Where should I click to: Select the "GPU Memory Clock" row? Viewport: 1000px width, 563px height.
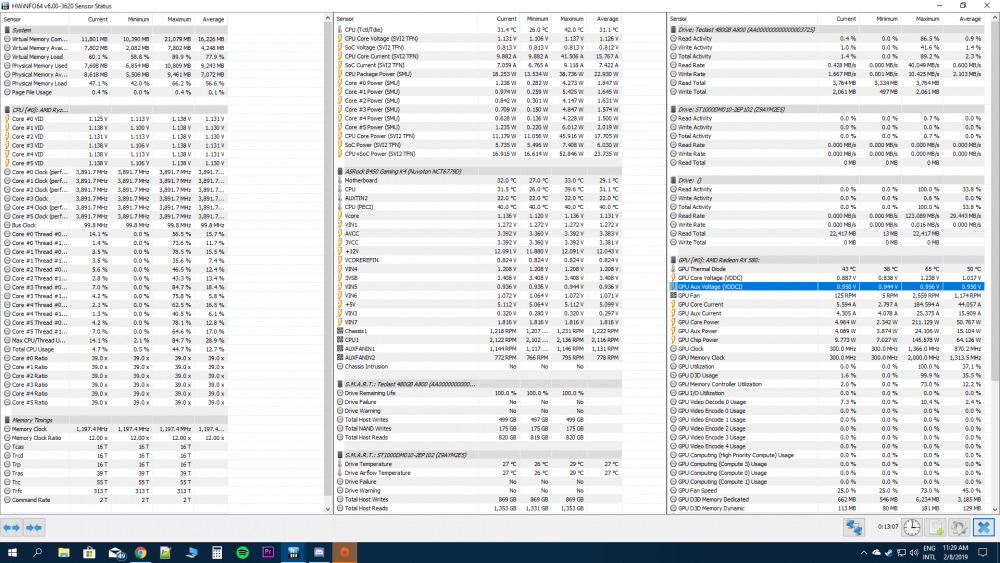(x=827, y=358)
